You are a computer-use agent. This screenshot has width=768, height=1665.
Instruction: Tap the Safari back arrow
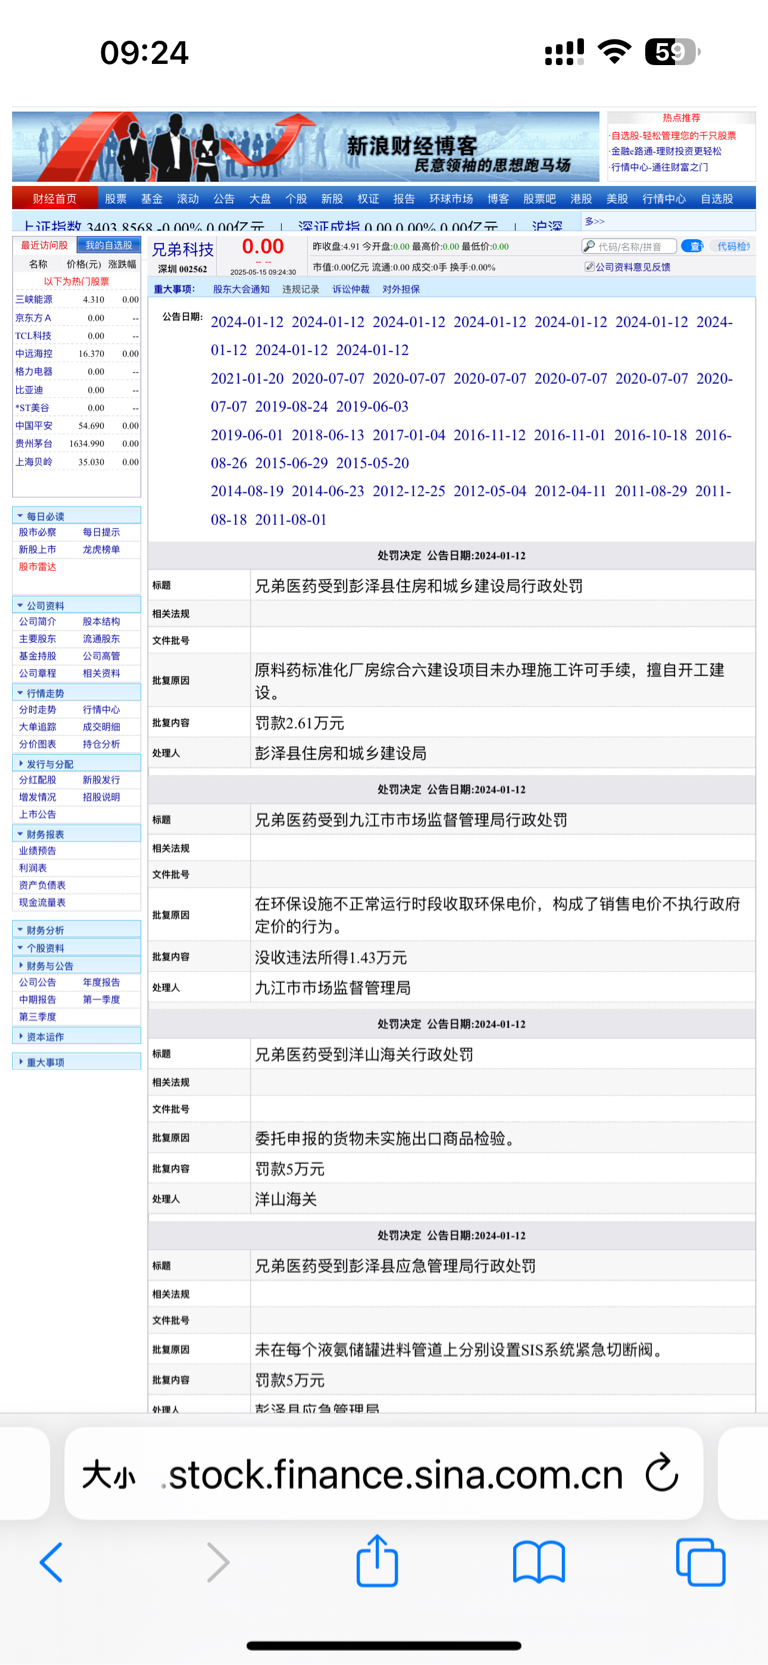(x=52, y=1562)
